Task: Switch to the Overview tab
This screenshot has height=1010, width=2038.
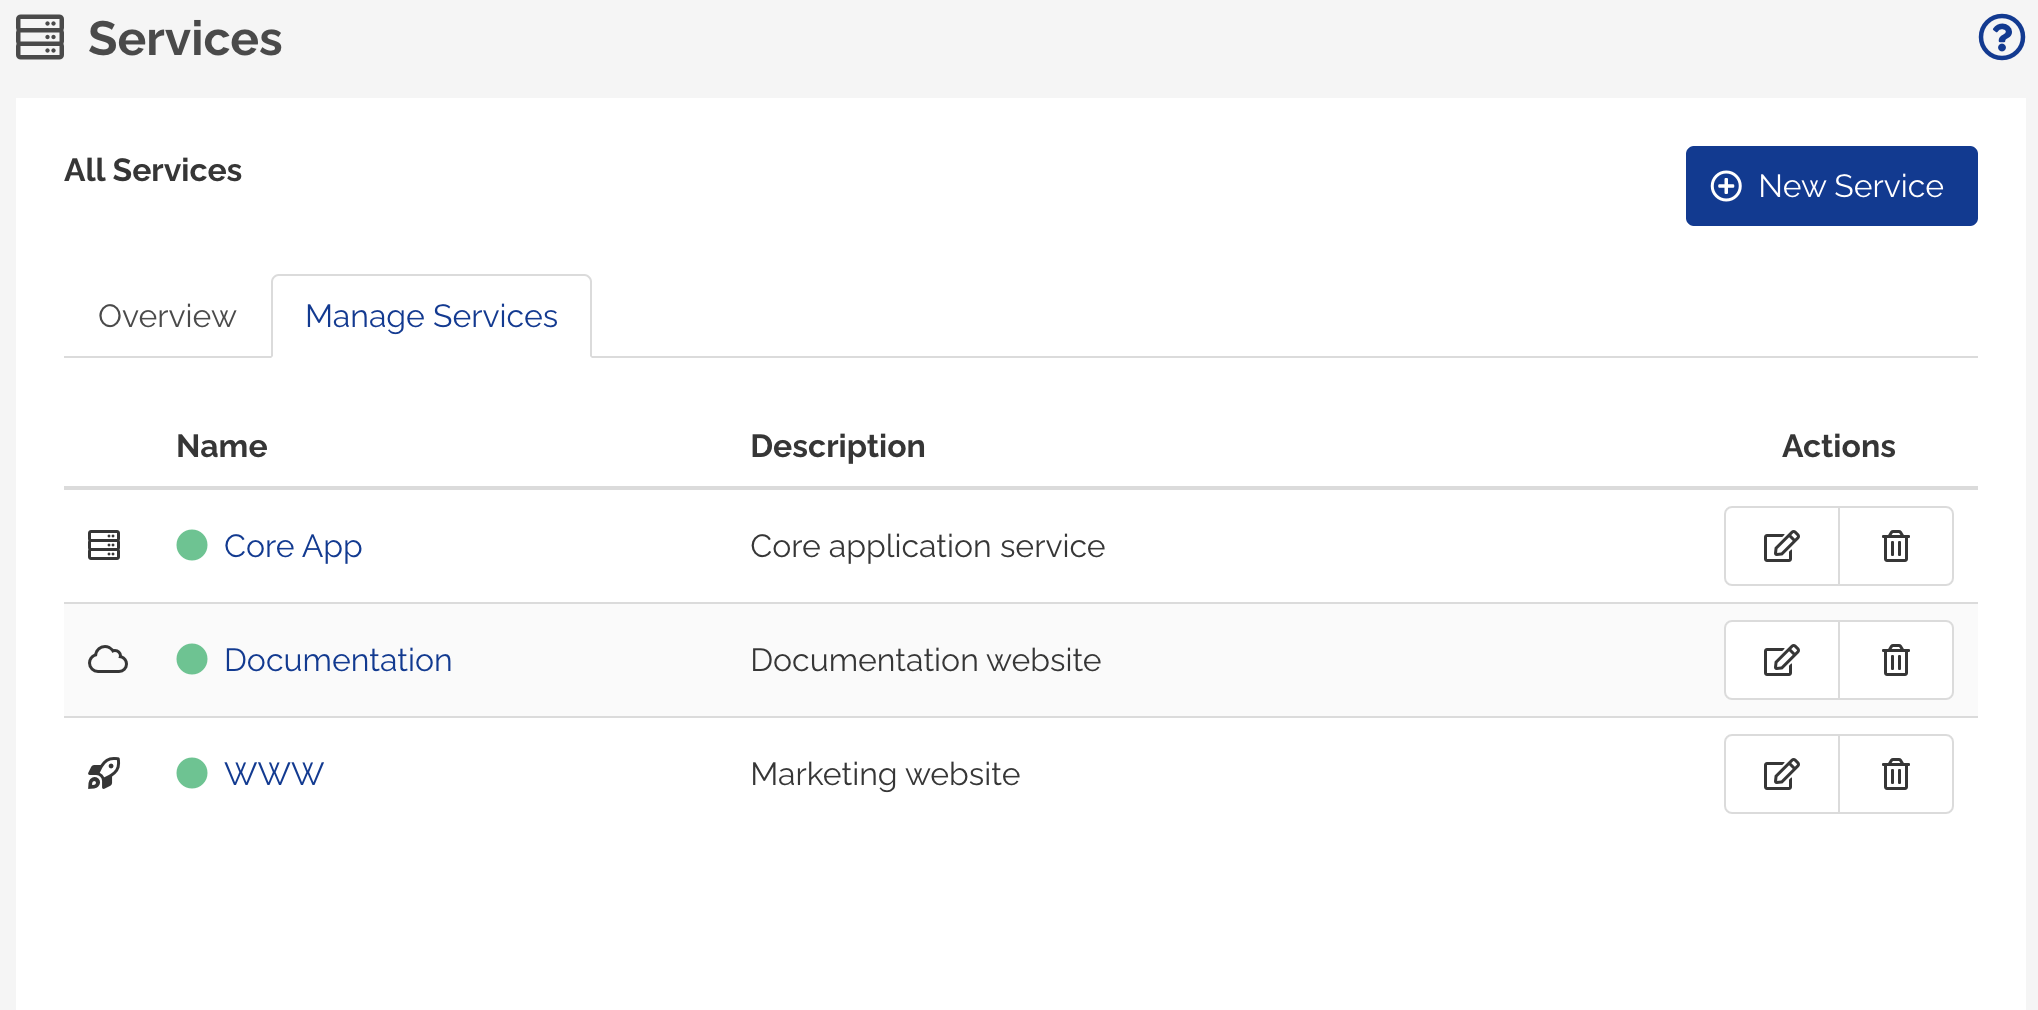Action: pyautogui.click(x=166, y=316)
